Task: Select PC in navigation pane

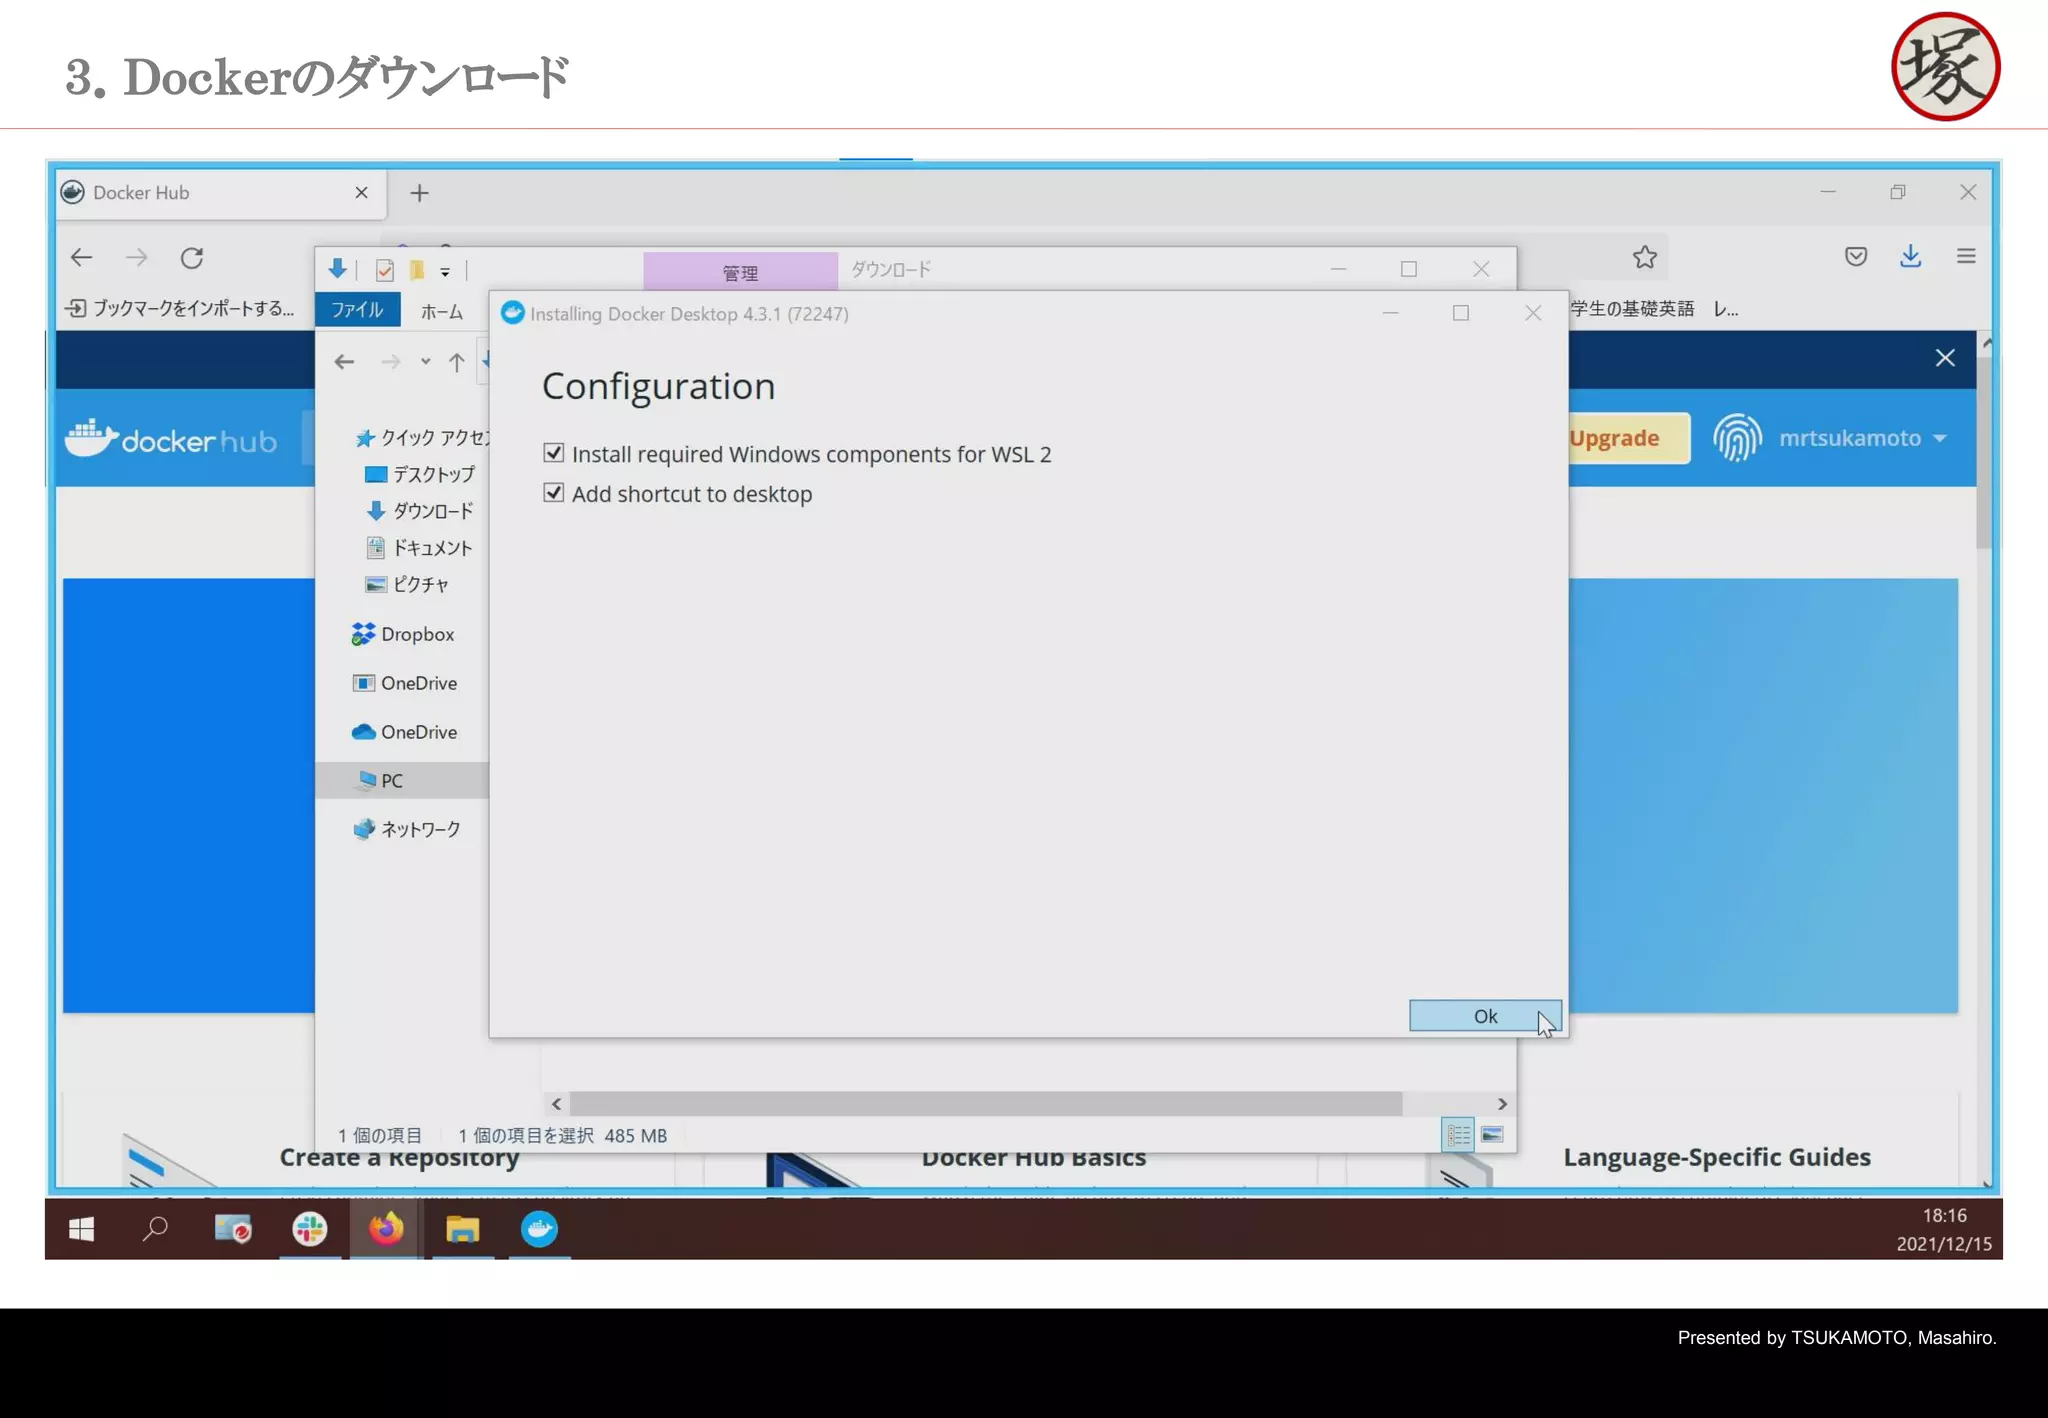Action: pyautogui.click(x=402, y=781)
